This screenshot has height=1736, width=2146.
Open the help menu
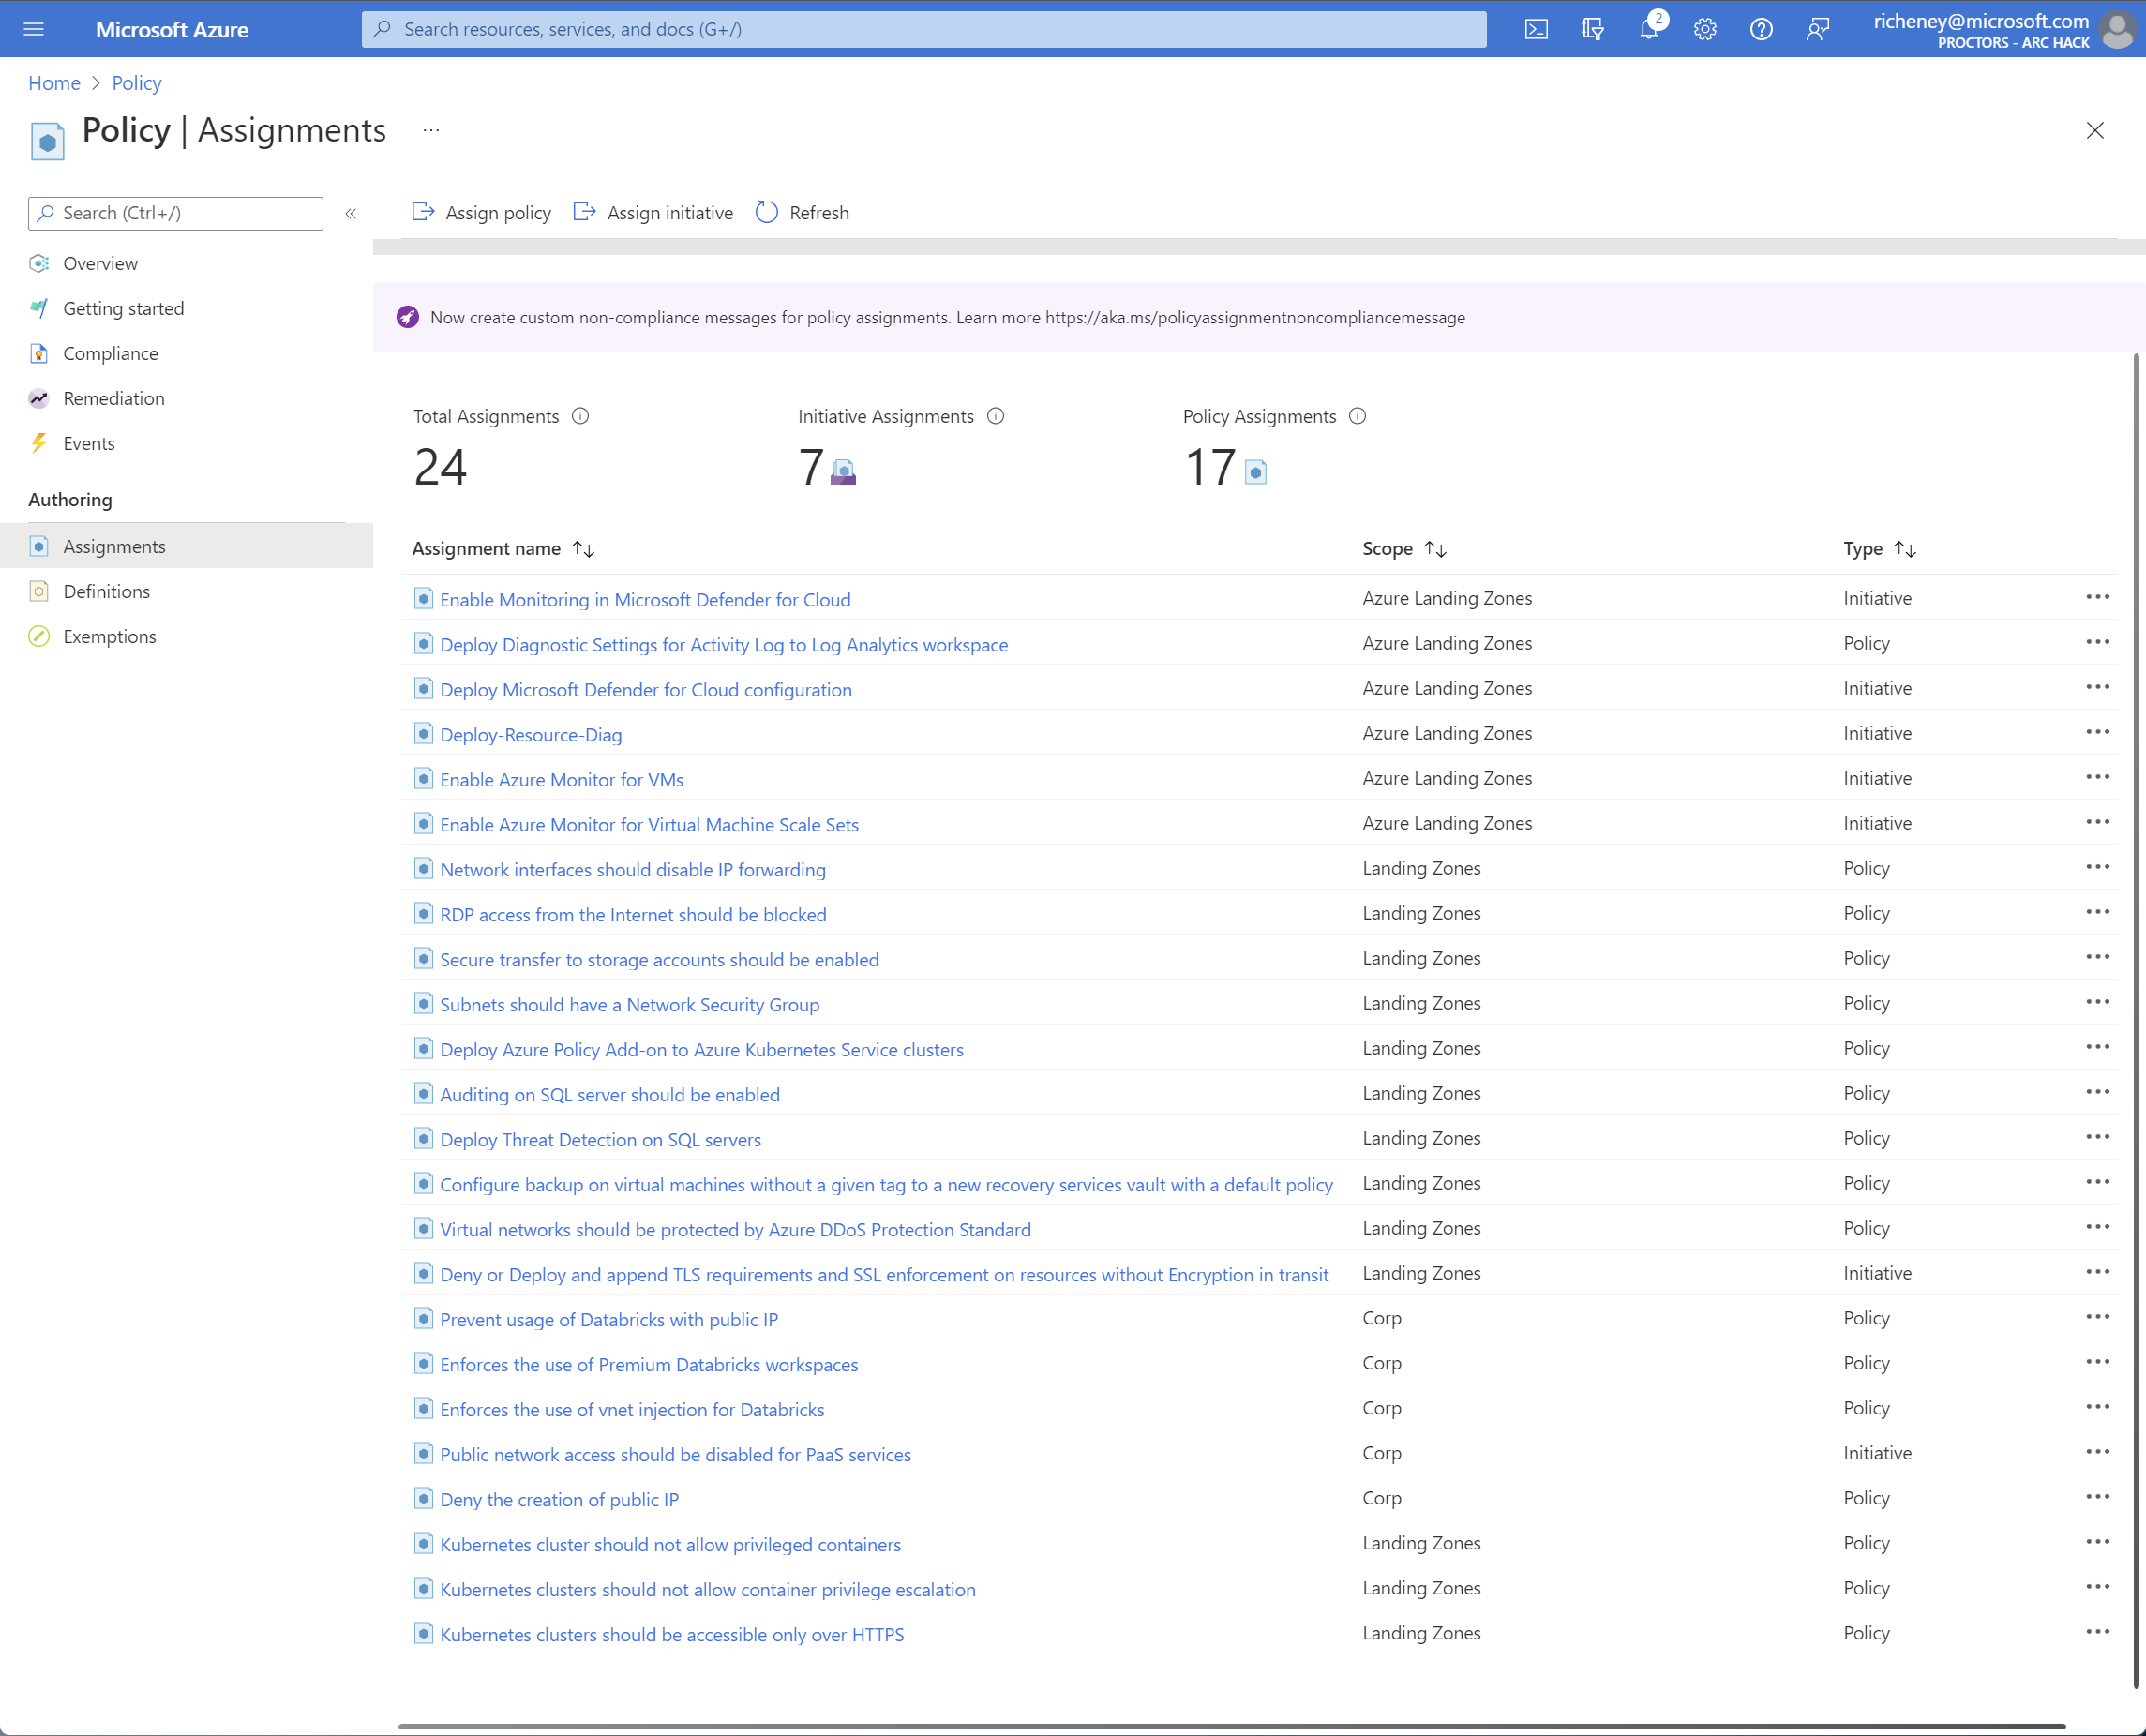(x=1761, y=29)
